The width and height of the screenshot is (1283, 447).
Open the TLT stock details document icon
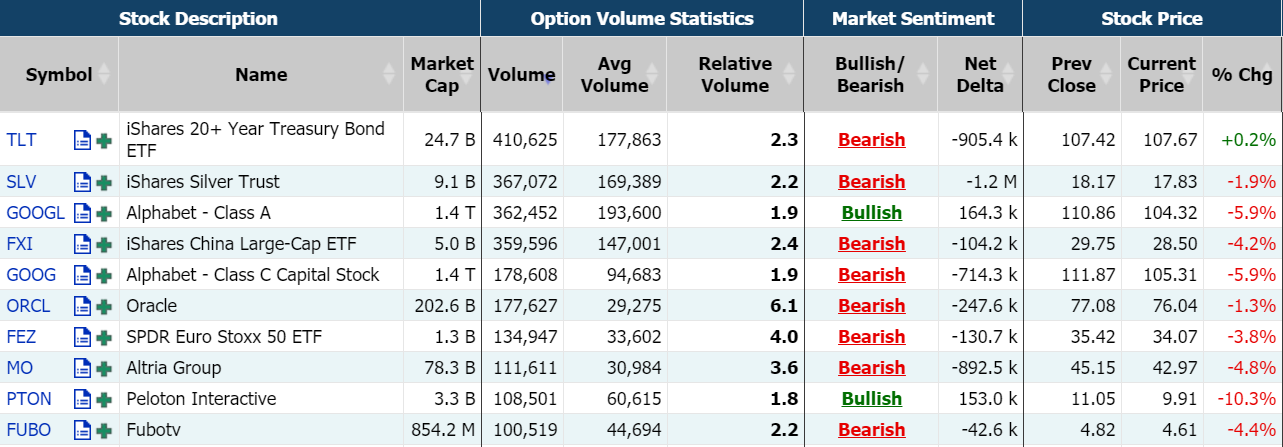83,140
